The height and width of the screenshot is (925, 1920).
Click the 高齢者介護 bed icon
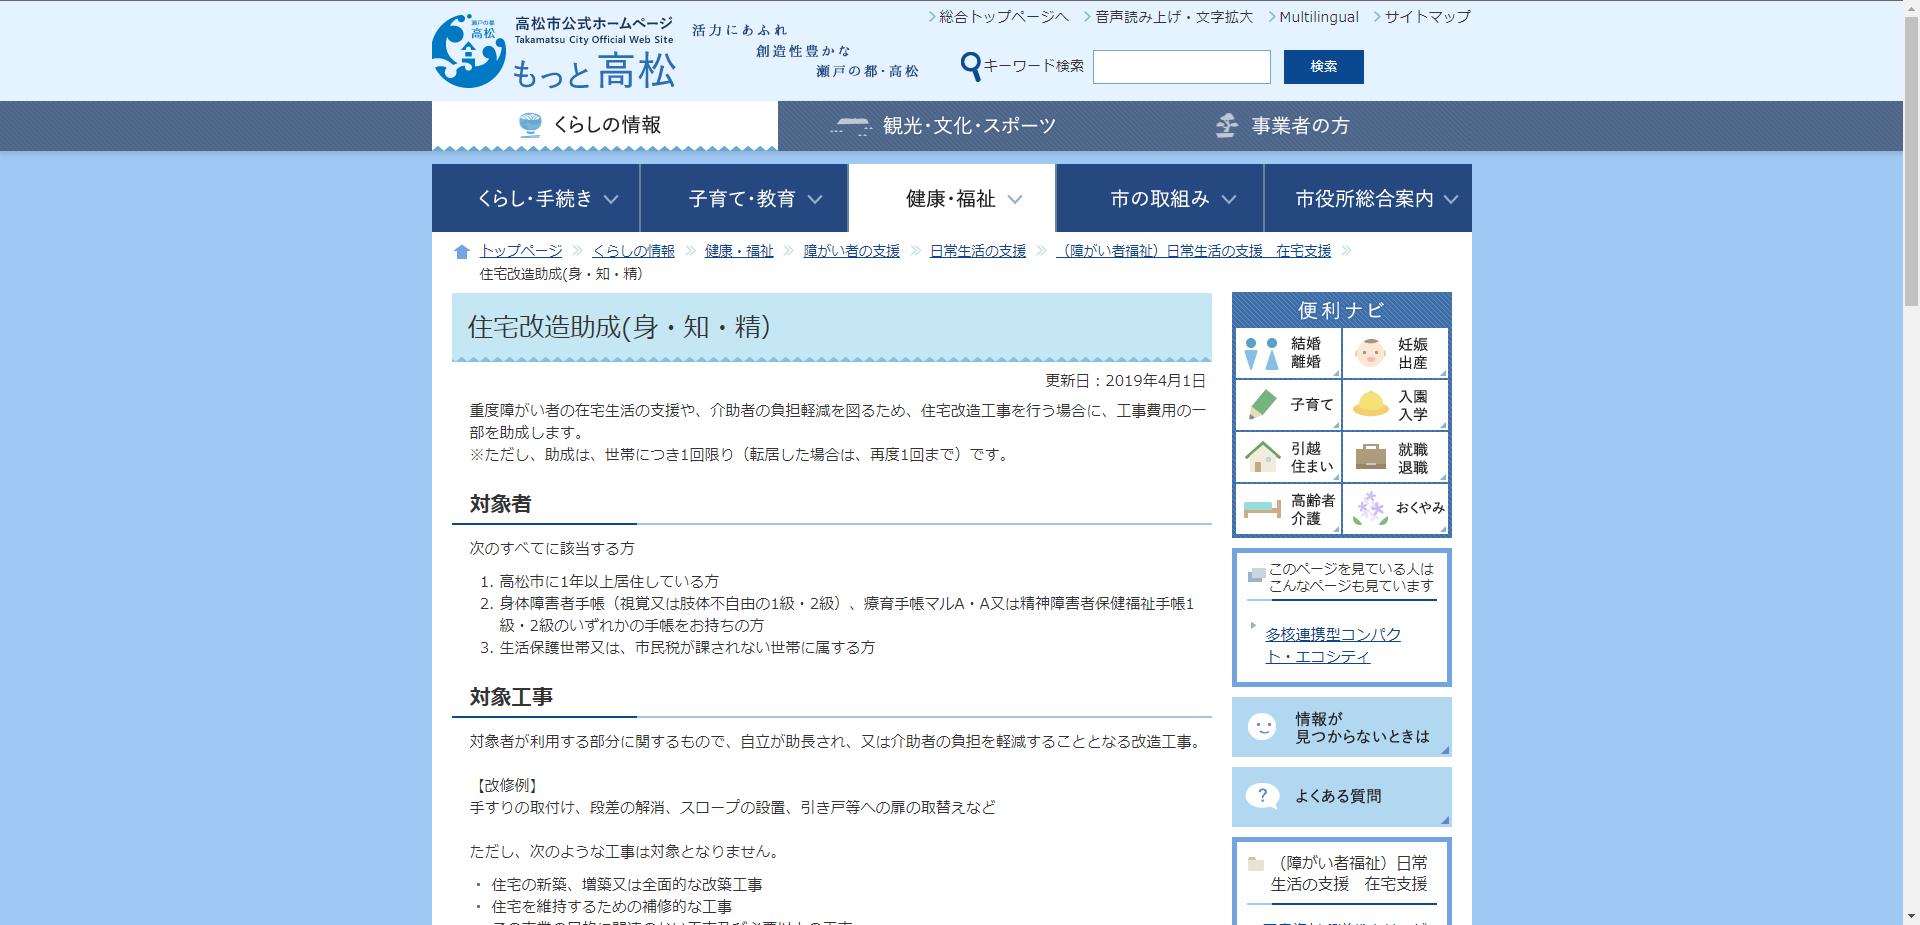(x=1259, y=509)
